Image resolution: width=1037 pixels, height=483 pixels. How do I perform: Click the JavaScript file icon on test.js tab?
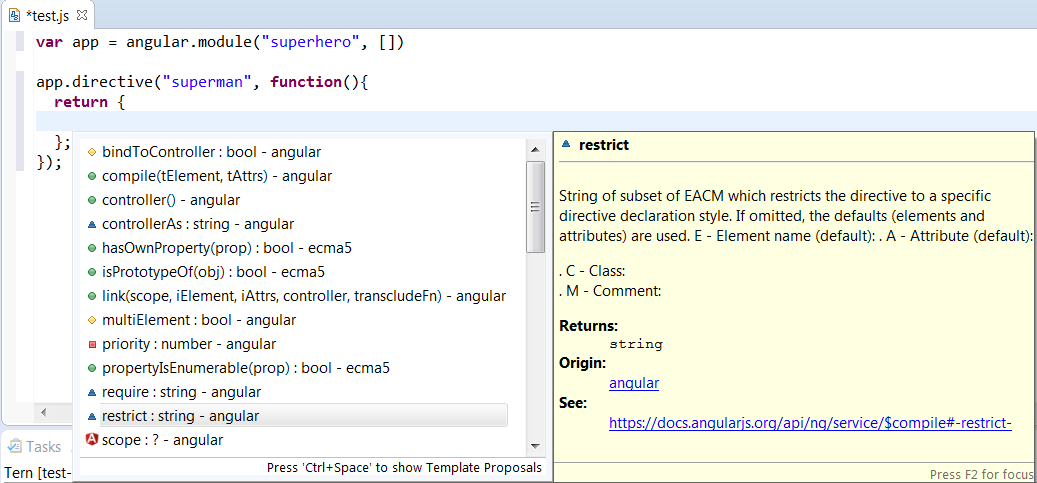15,15
